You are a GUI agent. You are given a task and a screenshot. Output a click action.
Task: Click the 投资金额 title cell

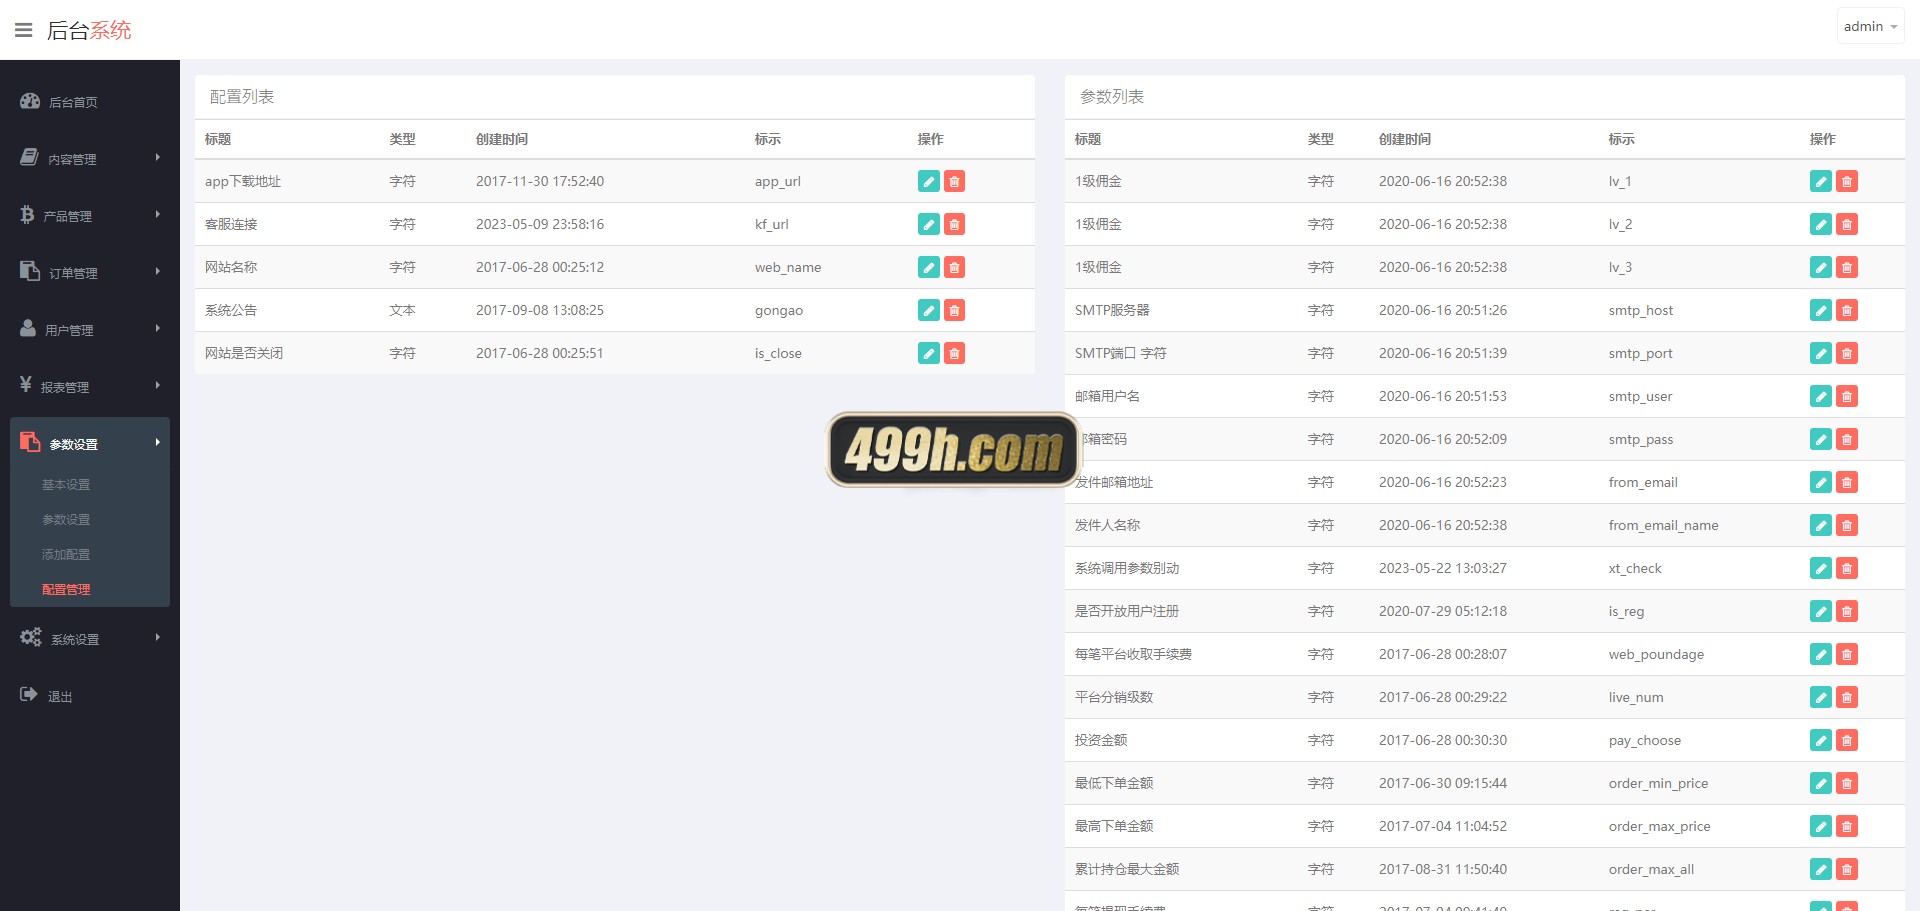[1101, 740]
